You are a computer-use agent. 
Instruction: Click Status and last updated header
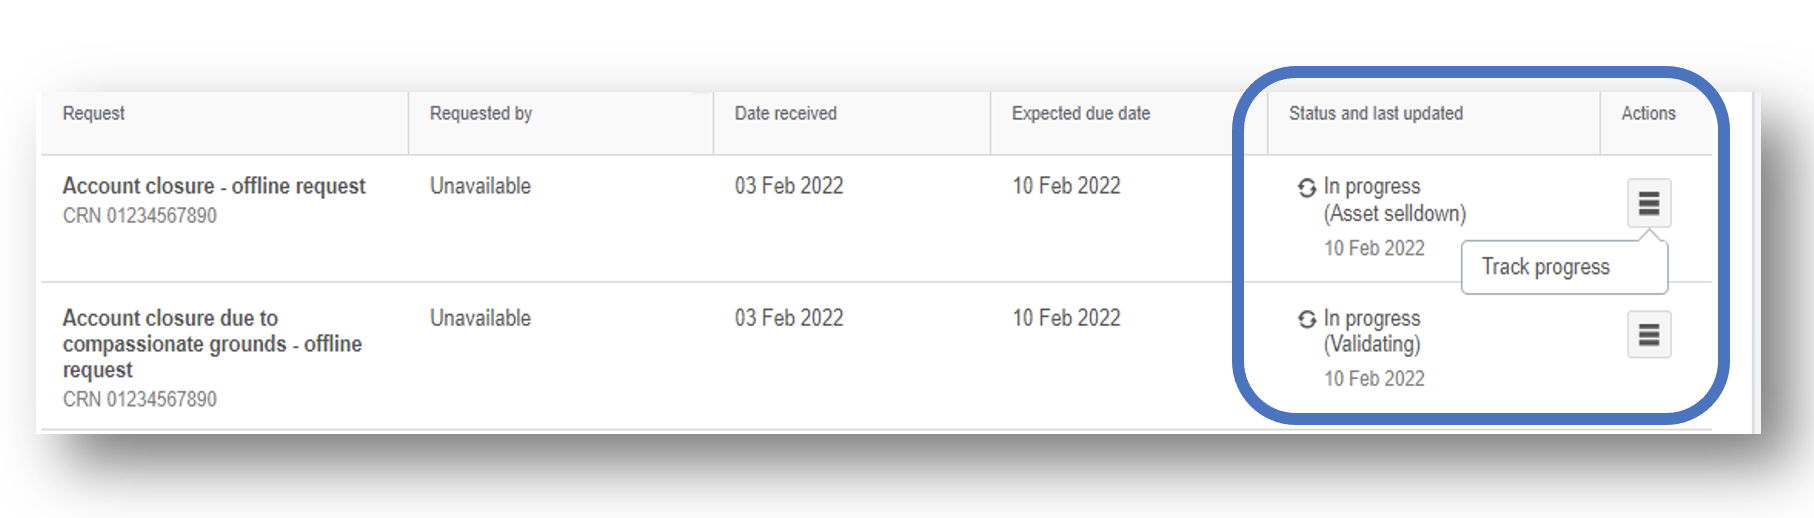click(x=1376, y=114)
